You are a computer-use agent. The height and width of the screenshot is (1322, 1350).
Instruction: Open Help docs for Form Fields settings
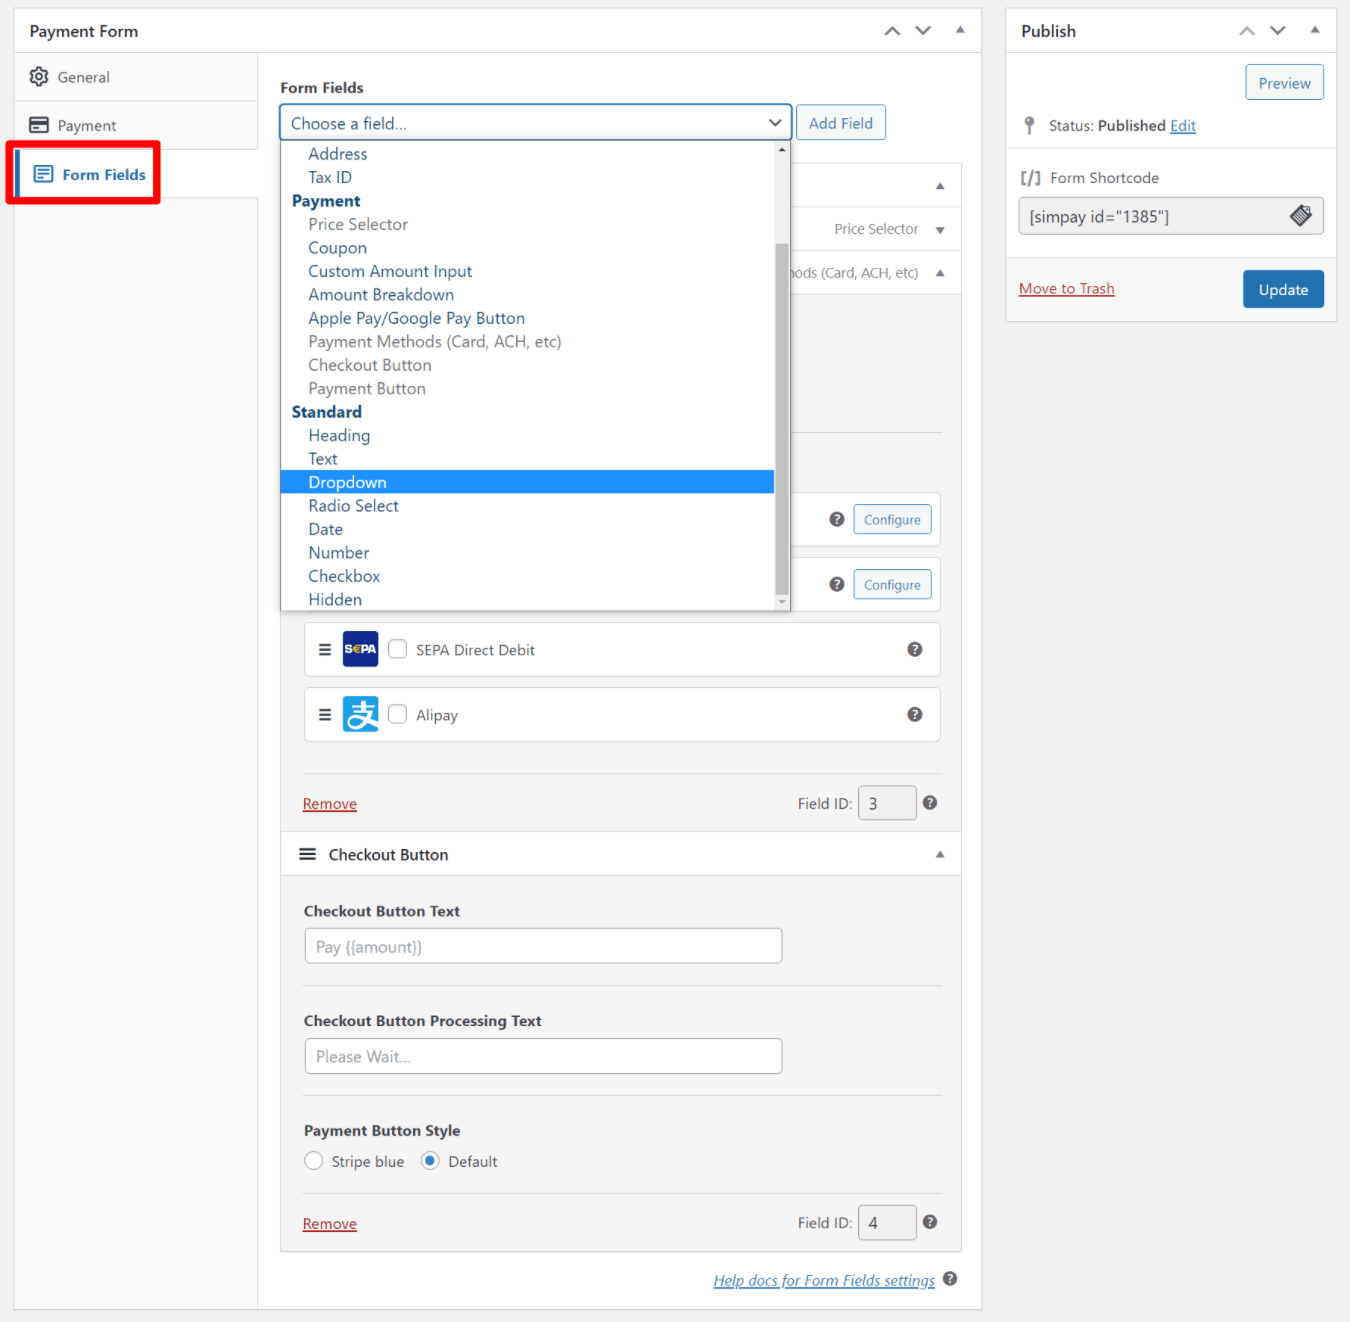pyautogui.click(x=824, y=1281)
